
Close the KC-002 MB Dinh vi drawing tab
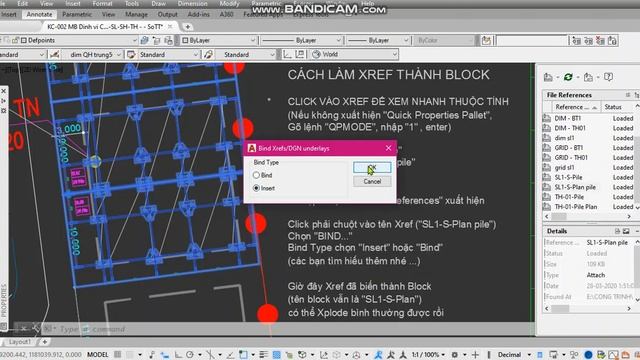pyautogui.click(x=170, y=27)
